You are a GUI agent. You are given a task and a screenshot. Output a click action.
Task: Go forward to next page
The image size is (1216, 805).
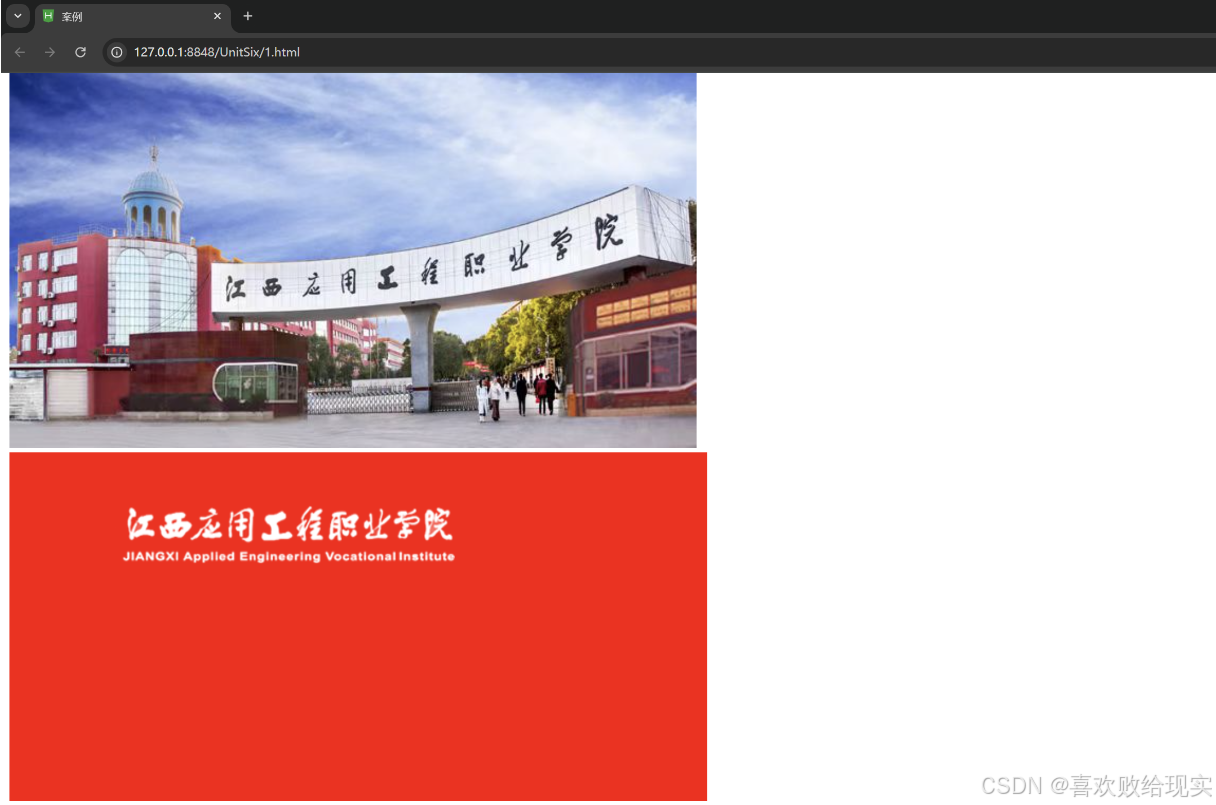(x=50, y=52)
